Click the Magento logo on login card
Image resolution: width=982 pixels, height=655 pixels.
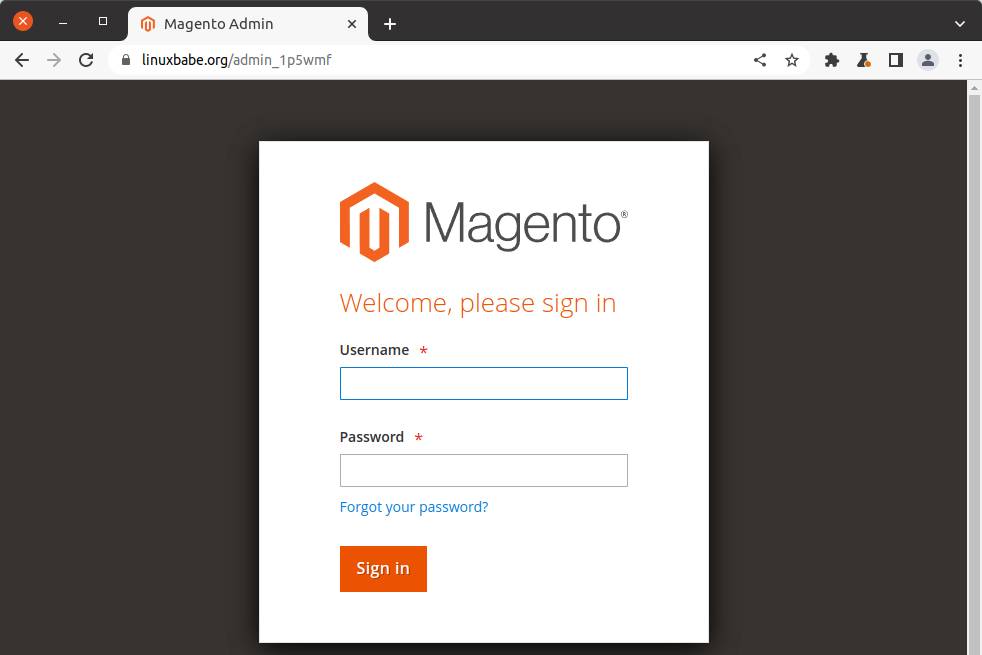tap(483, 222)
